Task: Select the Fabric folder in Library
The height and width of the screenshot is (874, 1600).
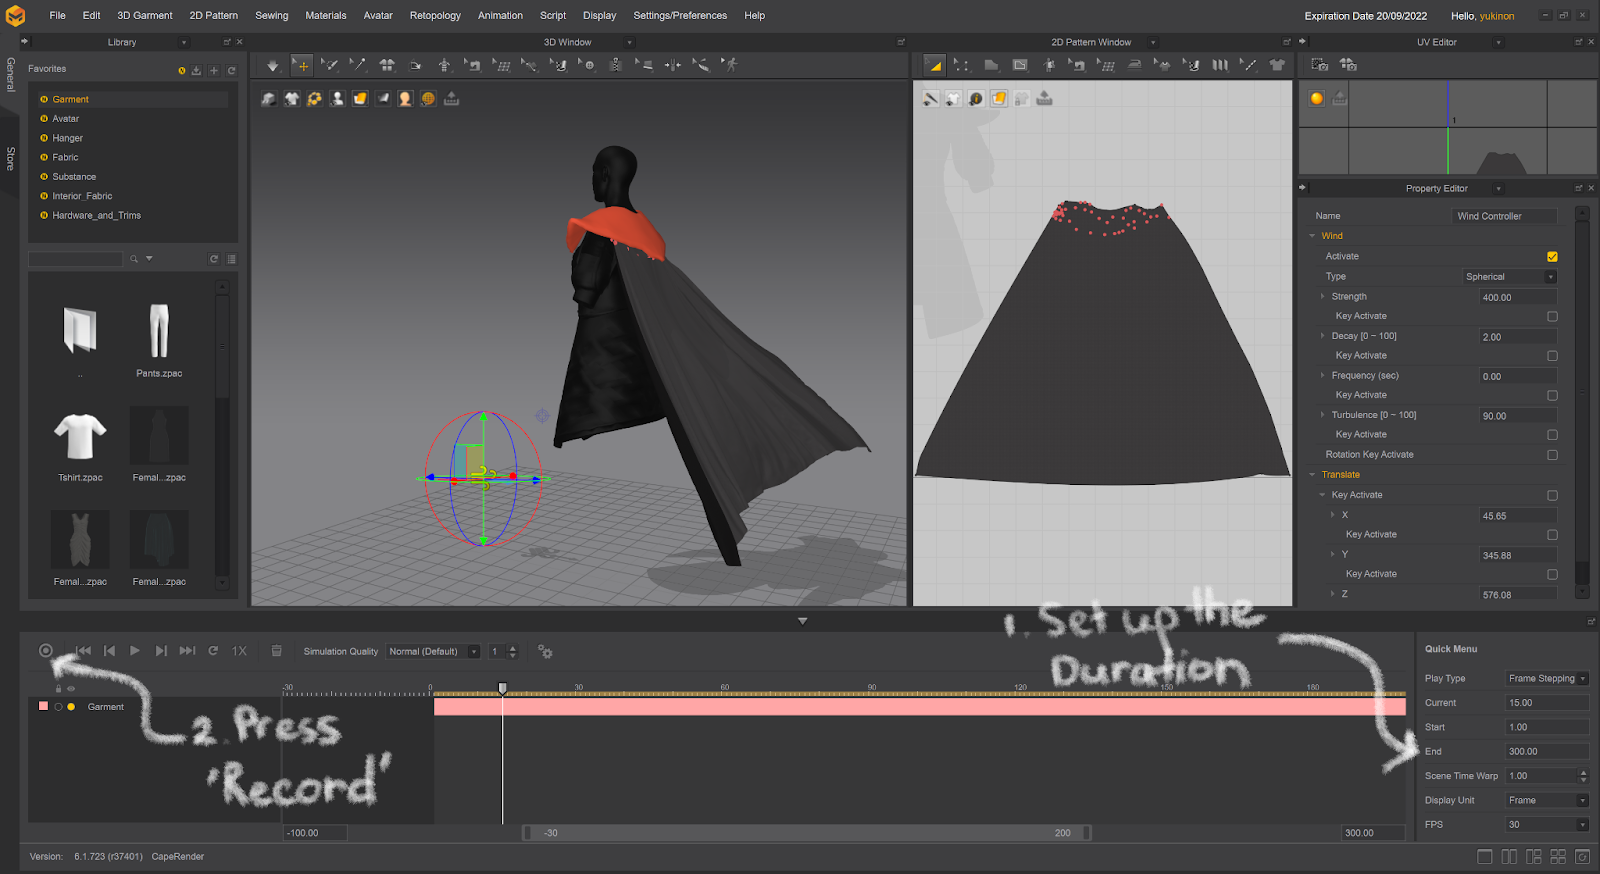Action: 65,158
